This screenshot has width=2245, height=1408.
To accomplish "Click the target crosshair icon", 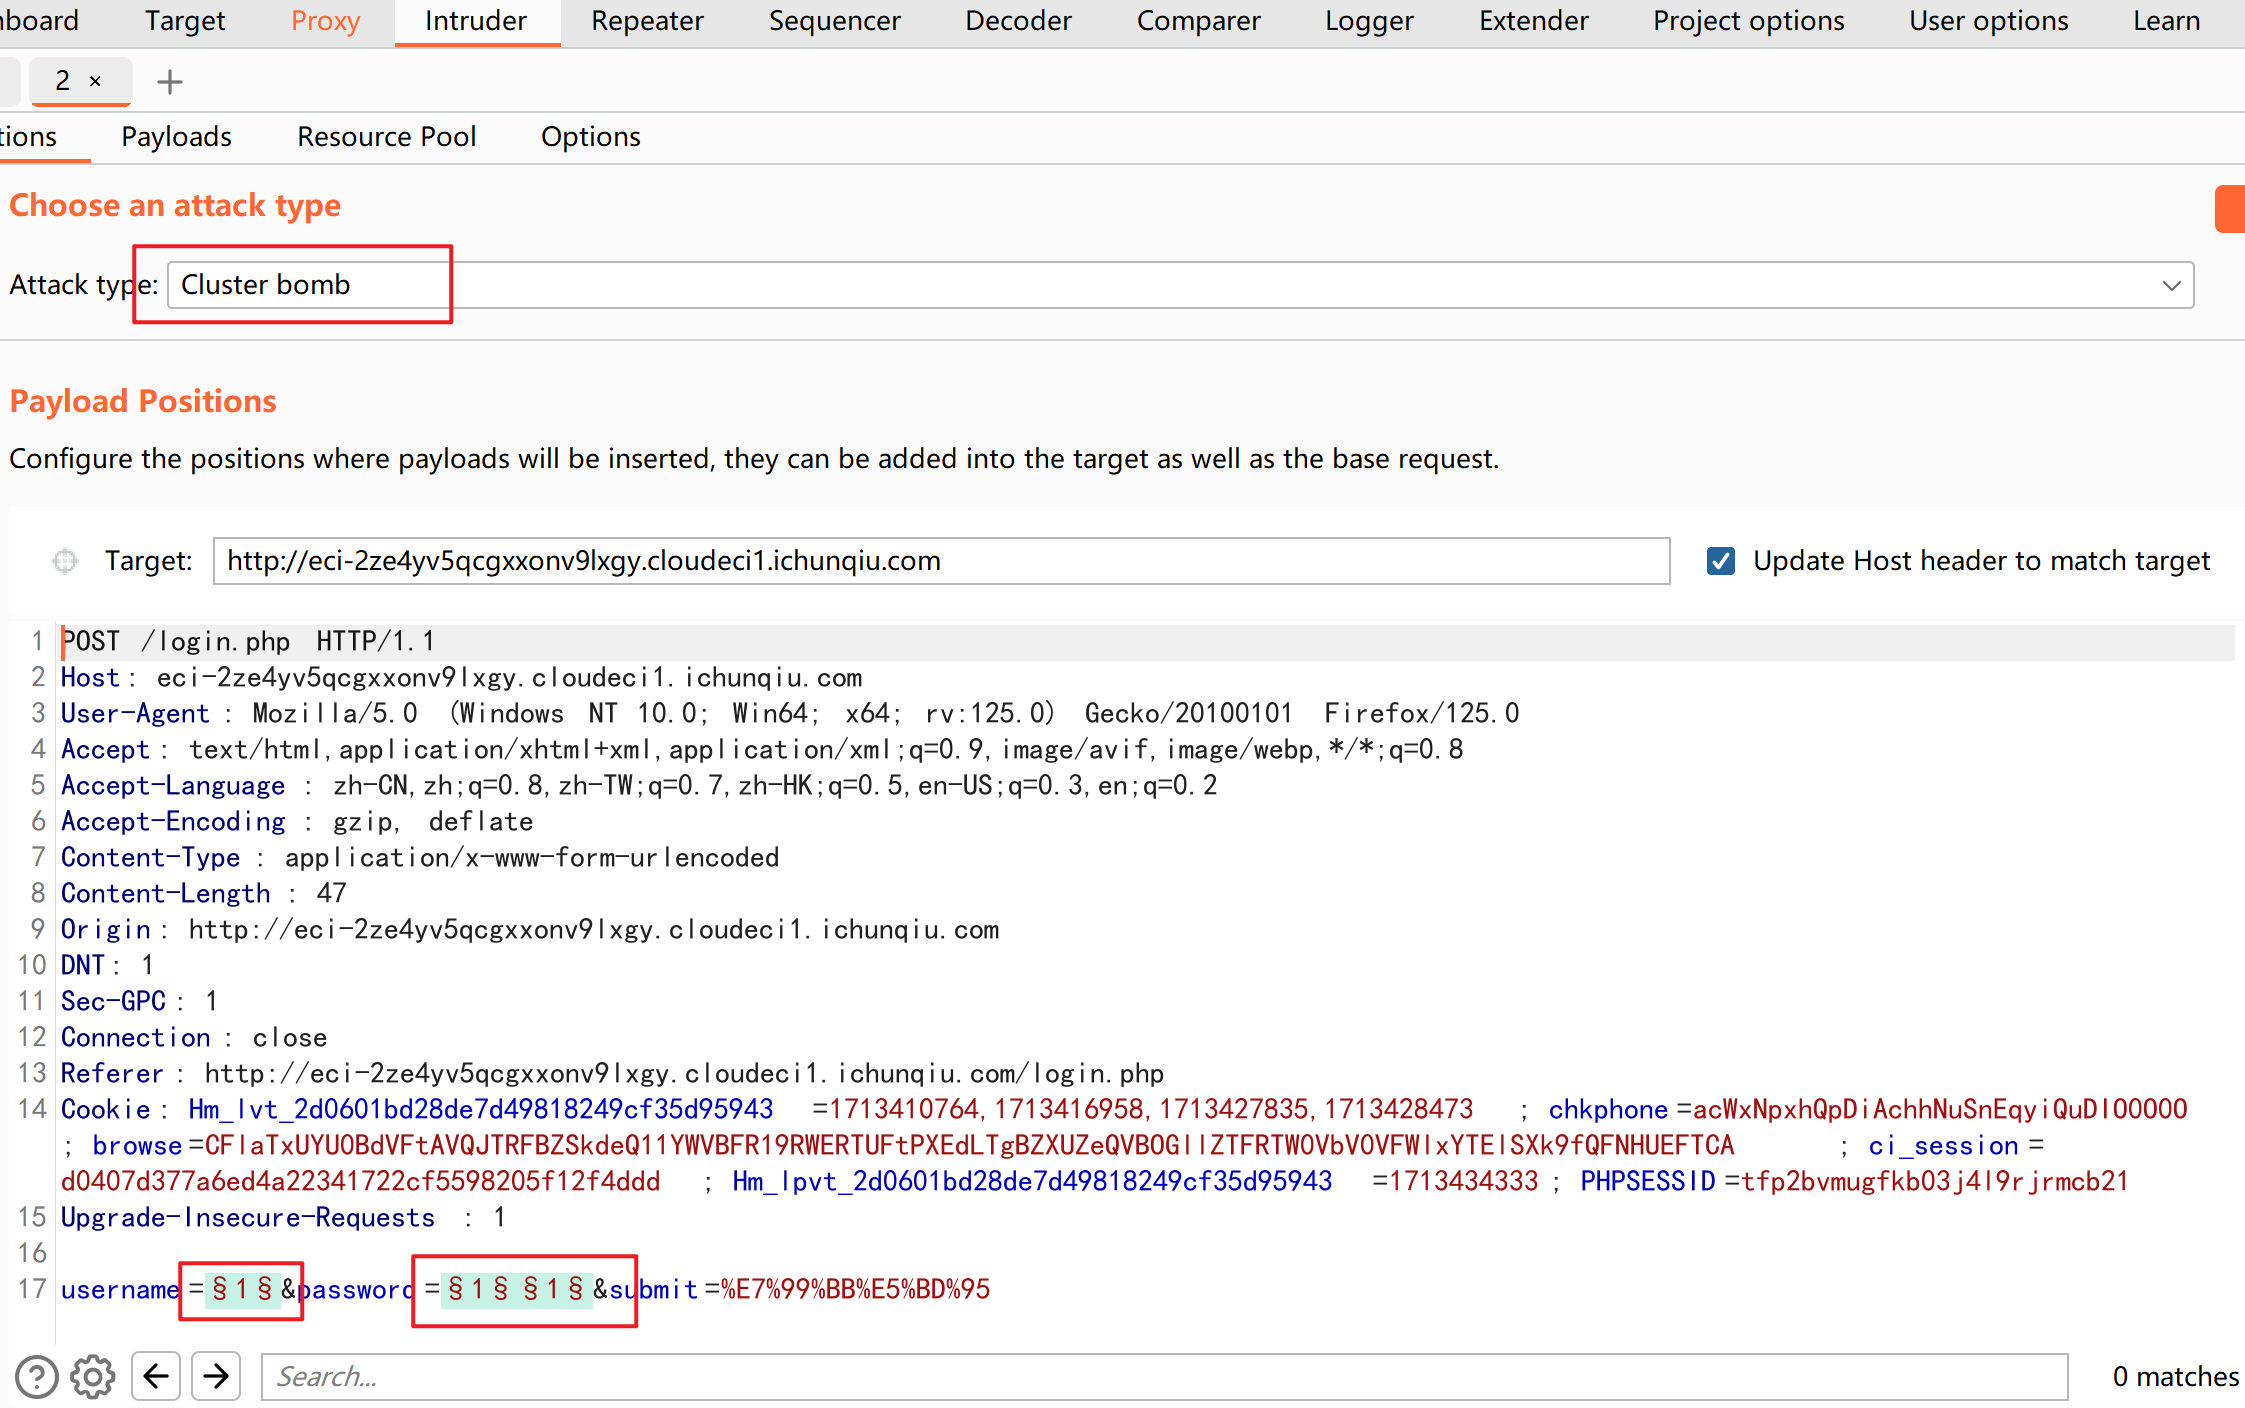I will pyautogui.click(x=65, y=561).
